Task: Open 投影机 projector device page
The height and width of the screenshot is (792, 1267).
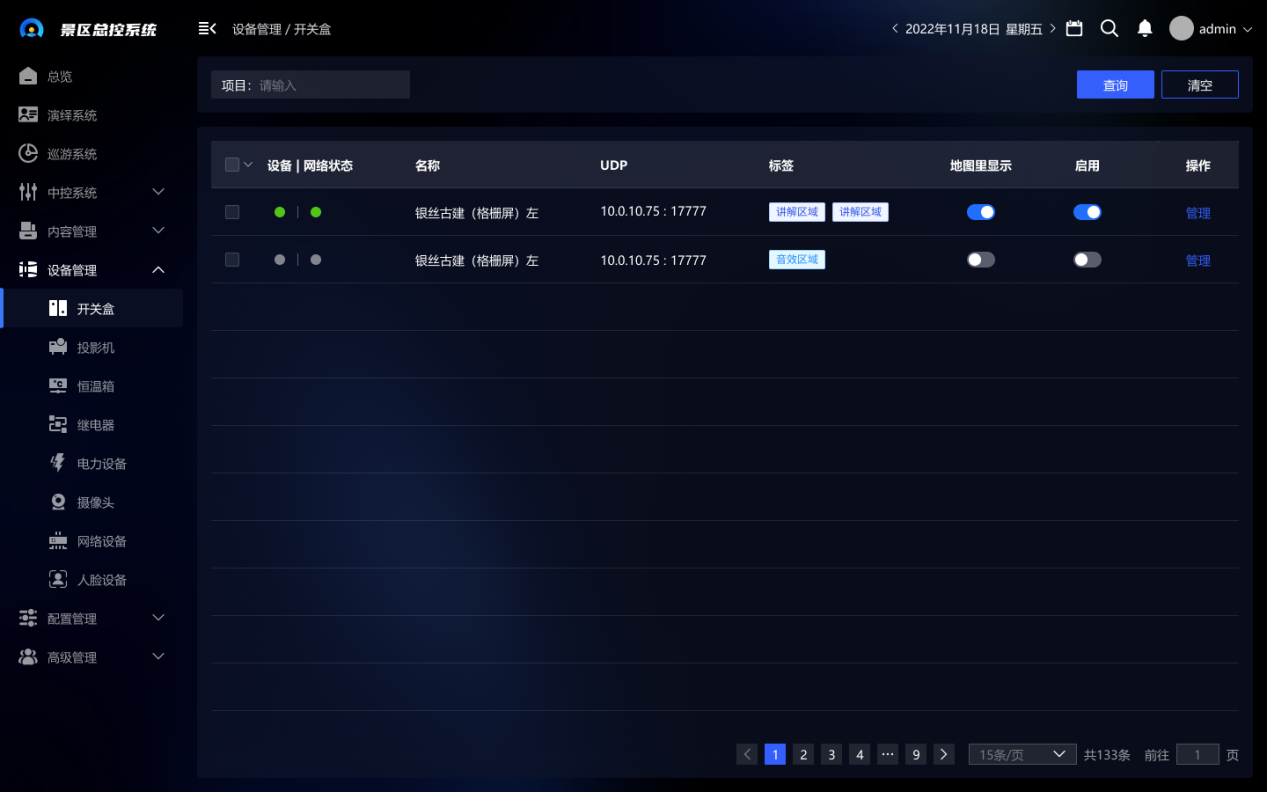Action: pos(95,348)
